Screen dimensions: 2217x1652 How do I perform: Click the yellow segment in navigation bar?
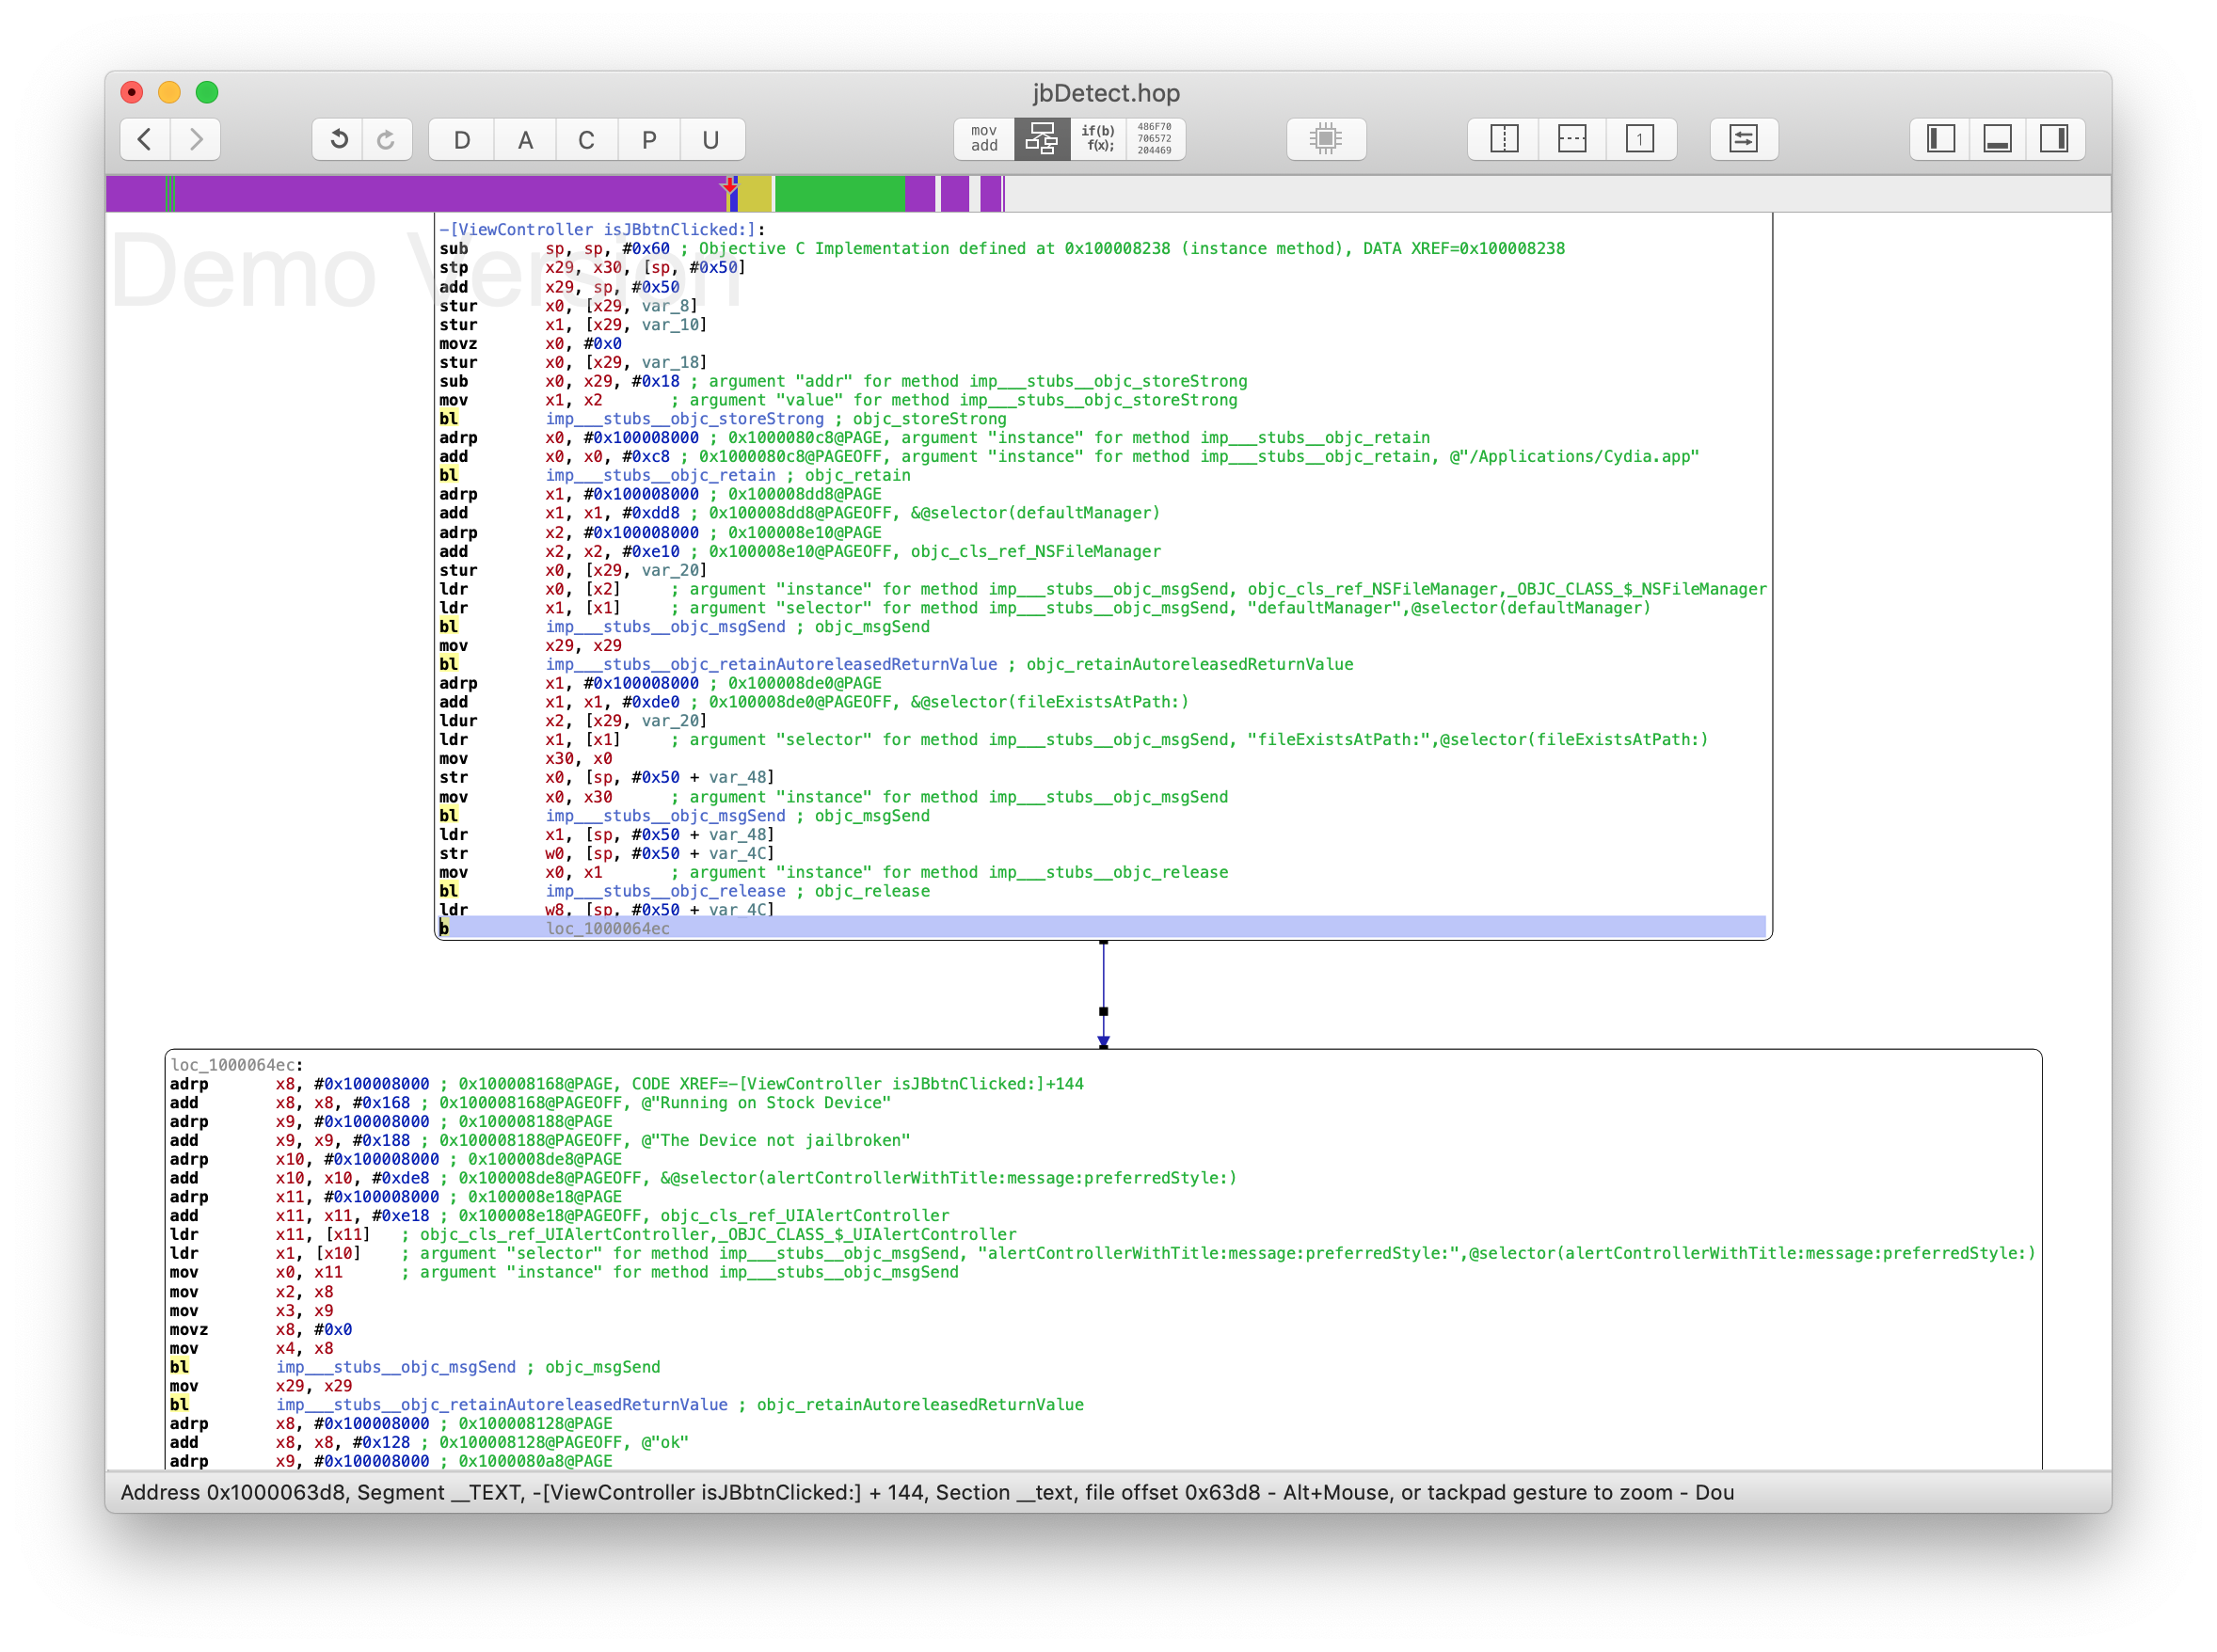[x=755, y=193]
